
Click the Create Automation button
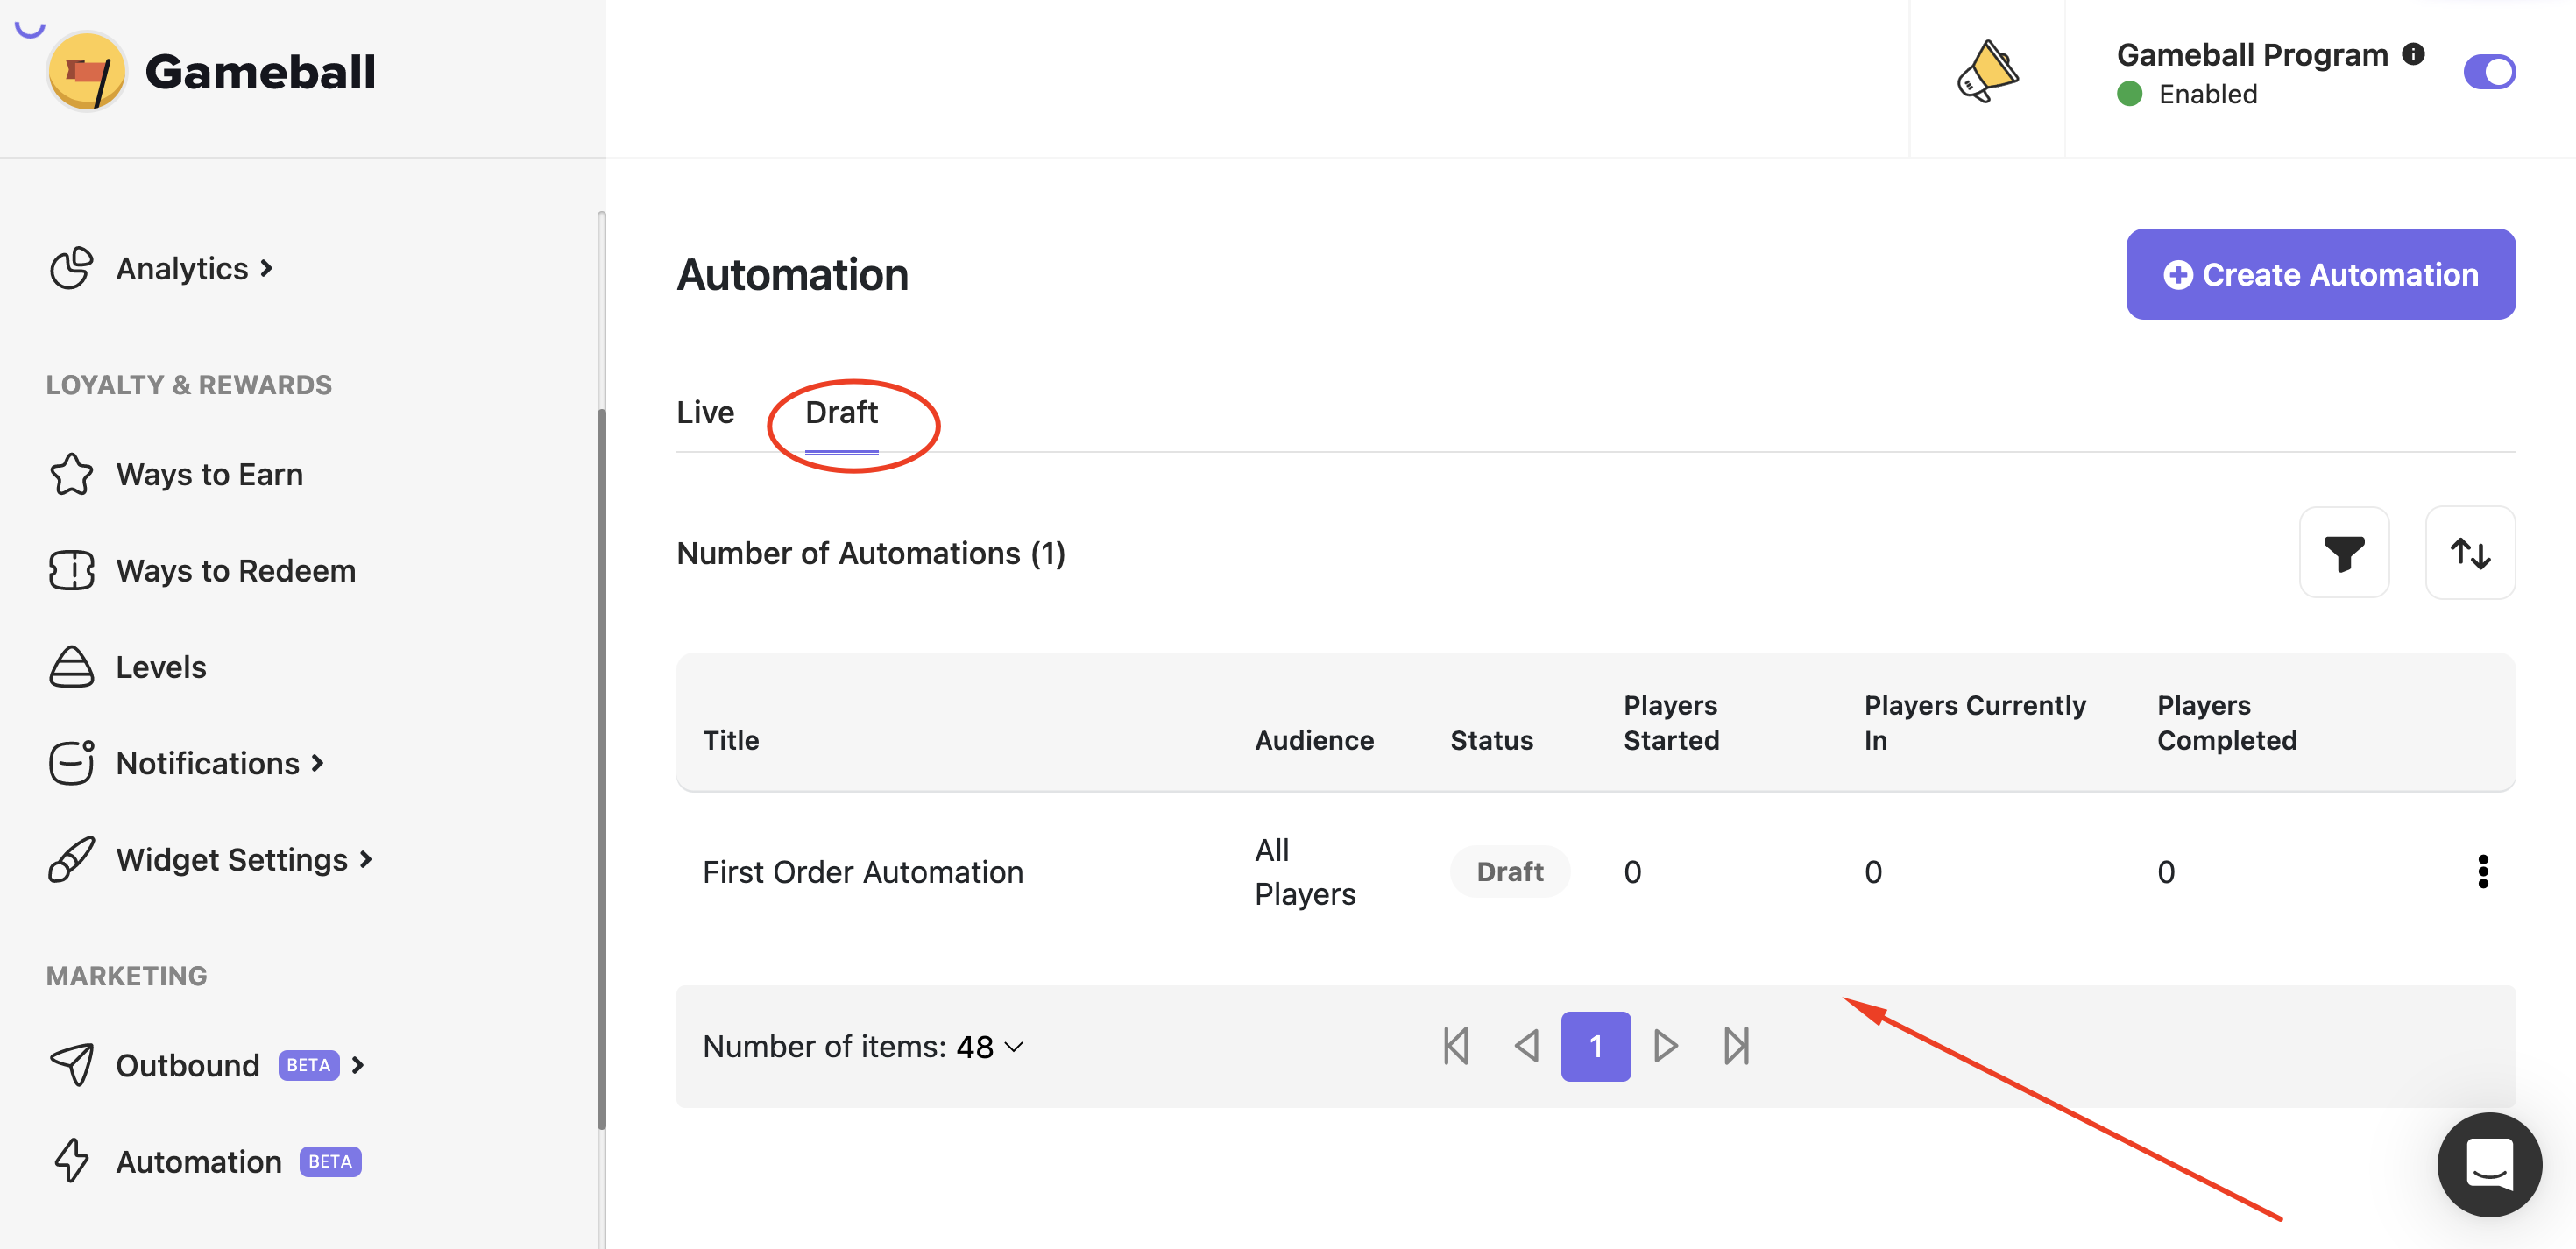tap(2320, 273)
